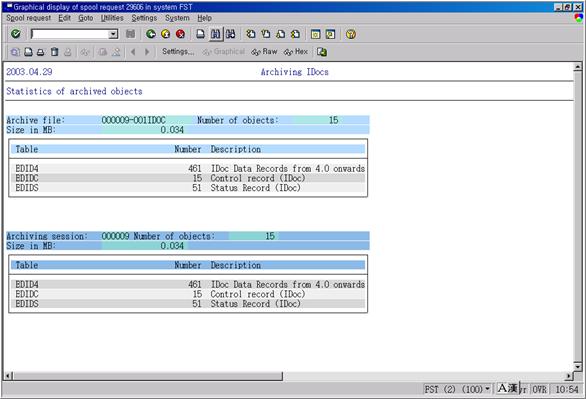The width and height of the screenshot is (586, 399).
Task: Click the yellow Help question mark icon
Action: [351, 34]
